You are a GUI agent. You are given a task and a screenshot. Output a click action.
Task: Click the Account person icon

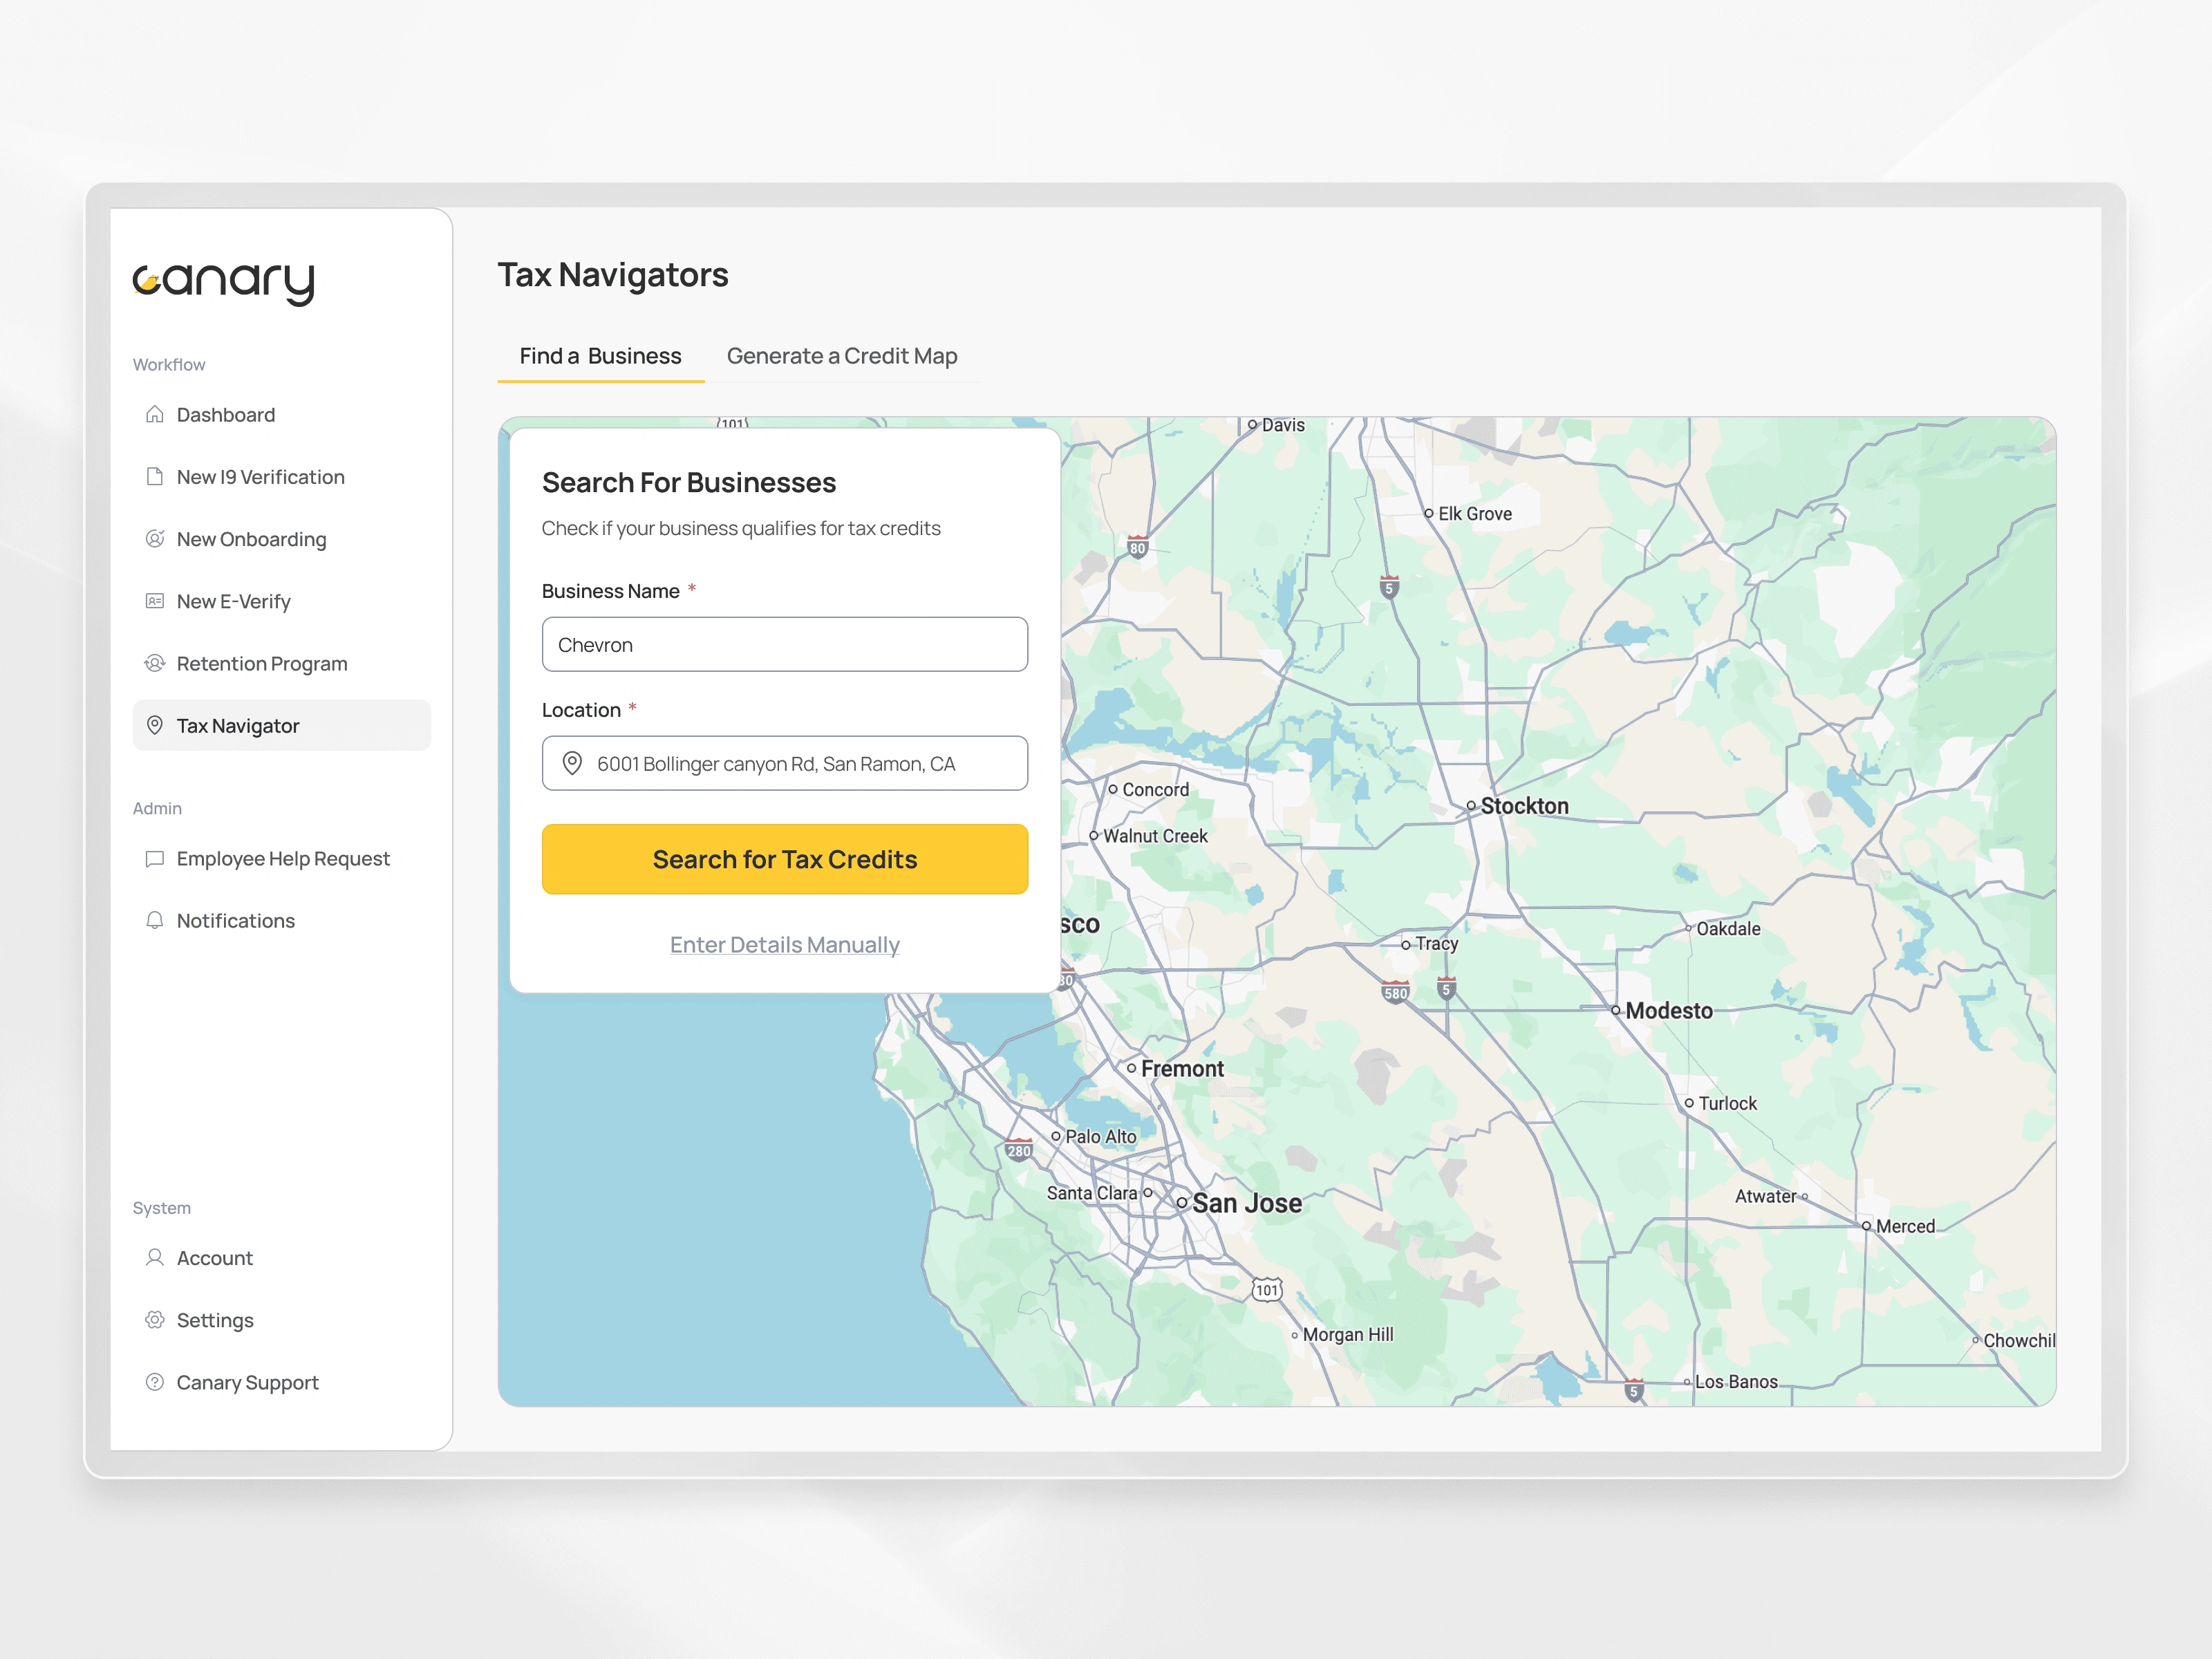coord(154,1257)
